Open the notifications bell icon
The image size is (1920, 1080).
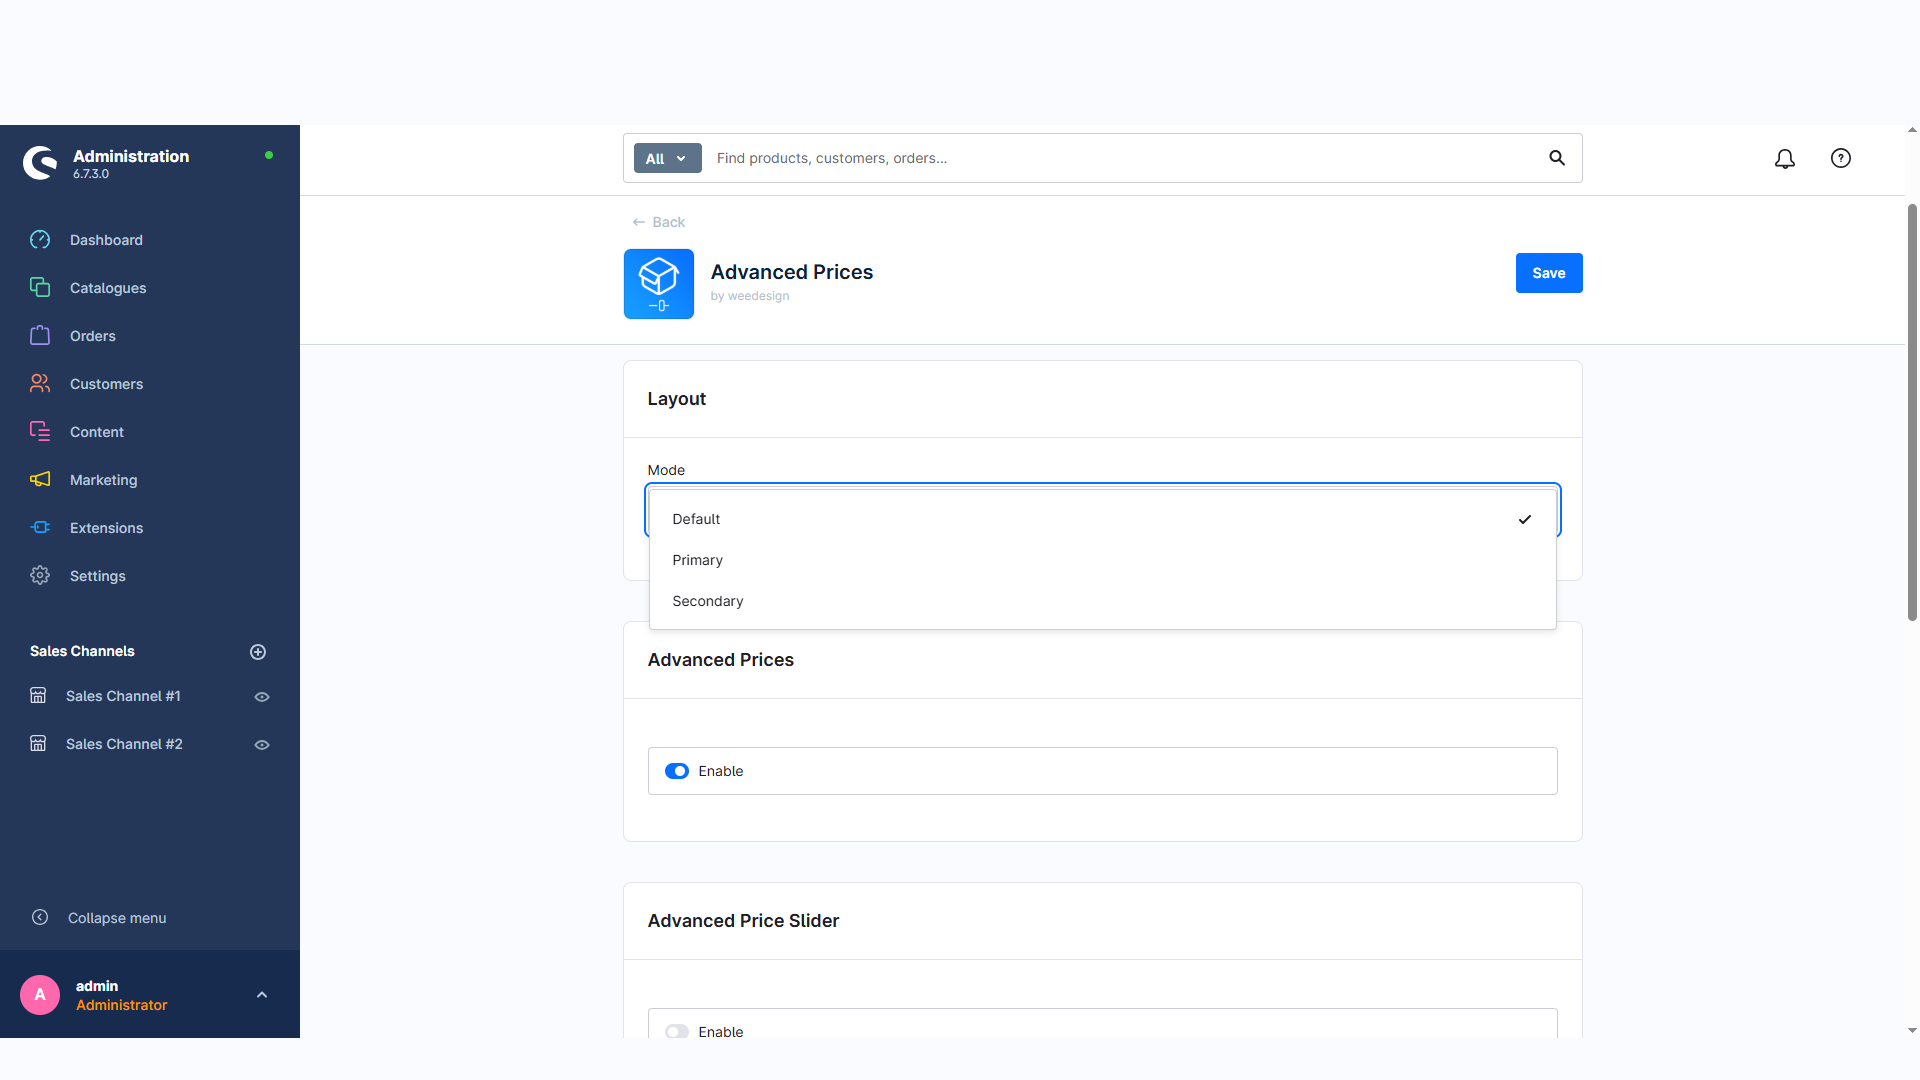click(x=1785, y=159)
